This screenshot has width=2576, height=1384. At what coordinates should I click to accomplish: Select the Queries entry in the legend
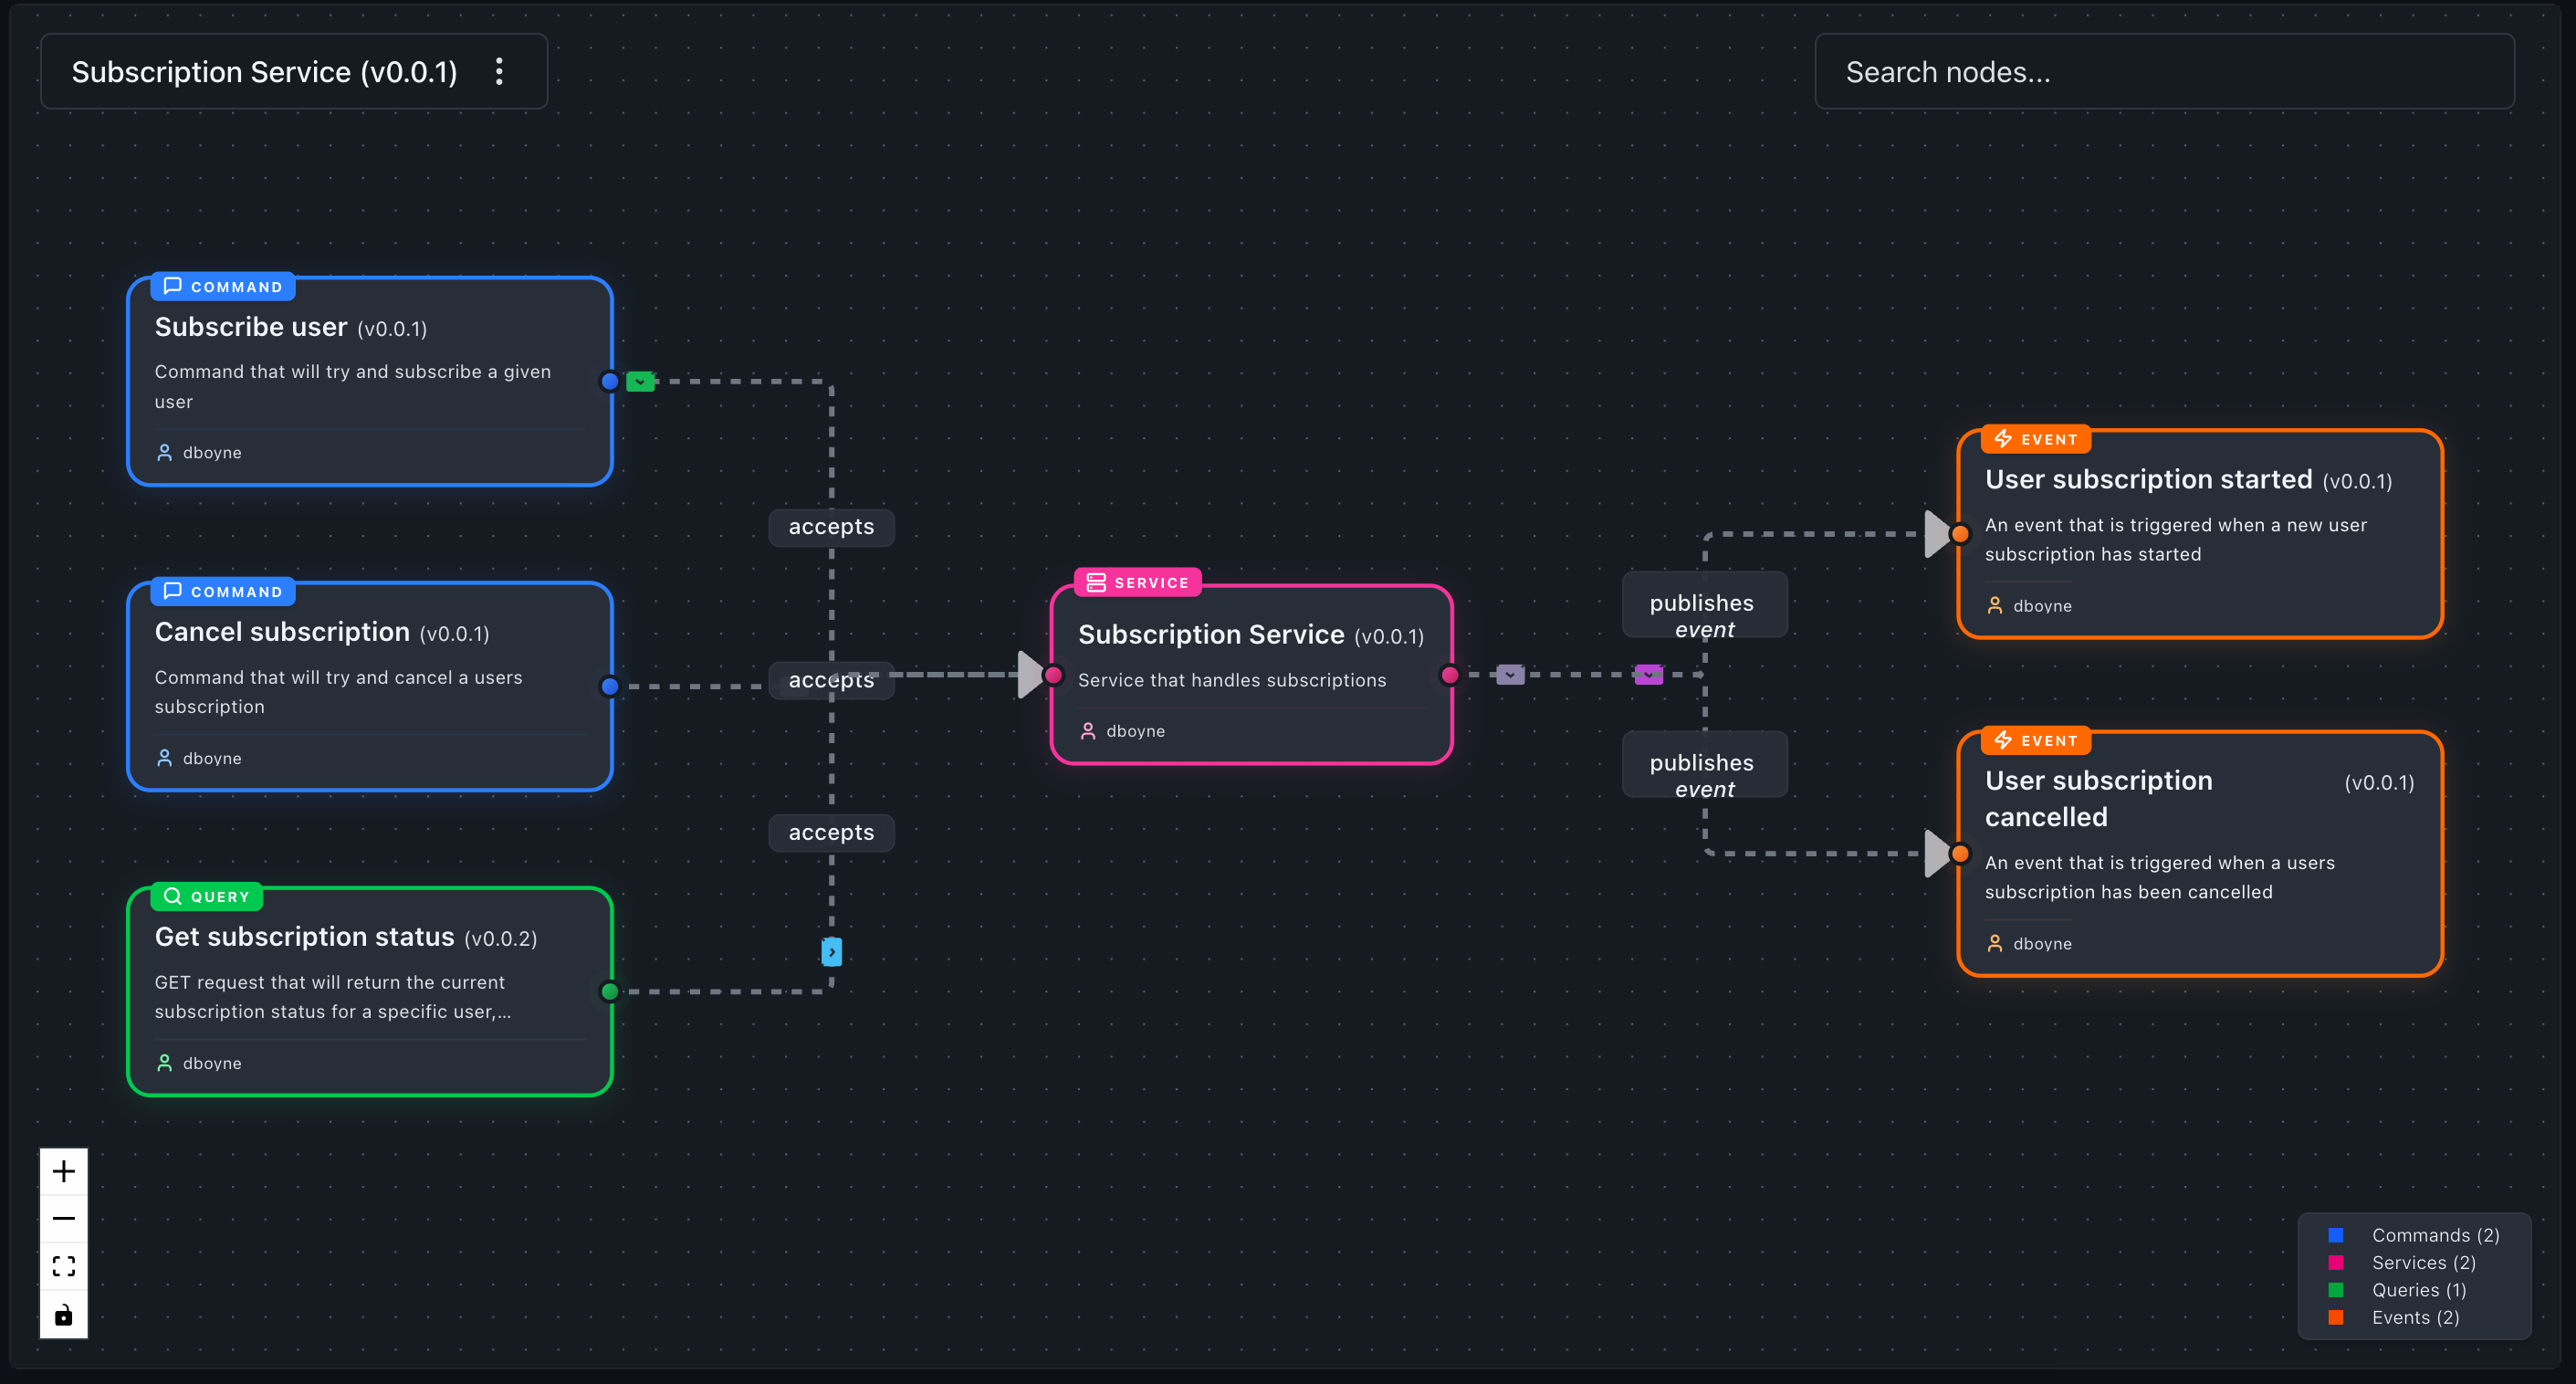(2419, 1290)
